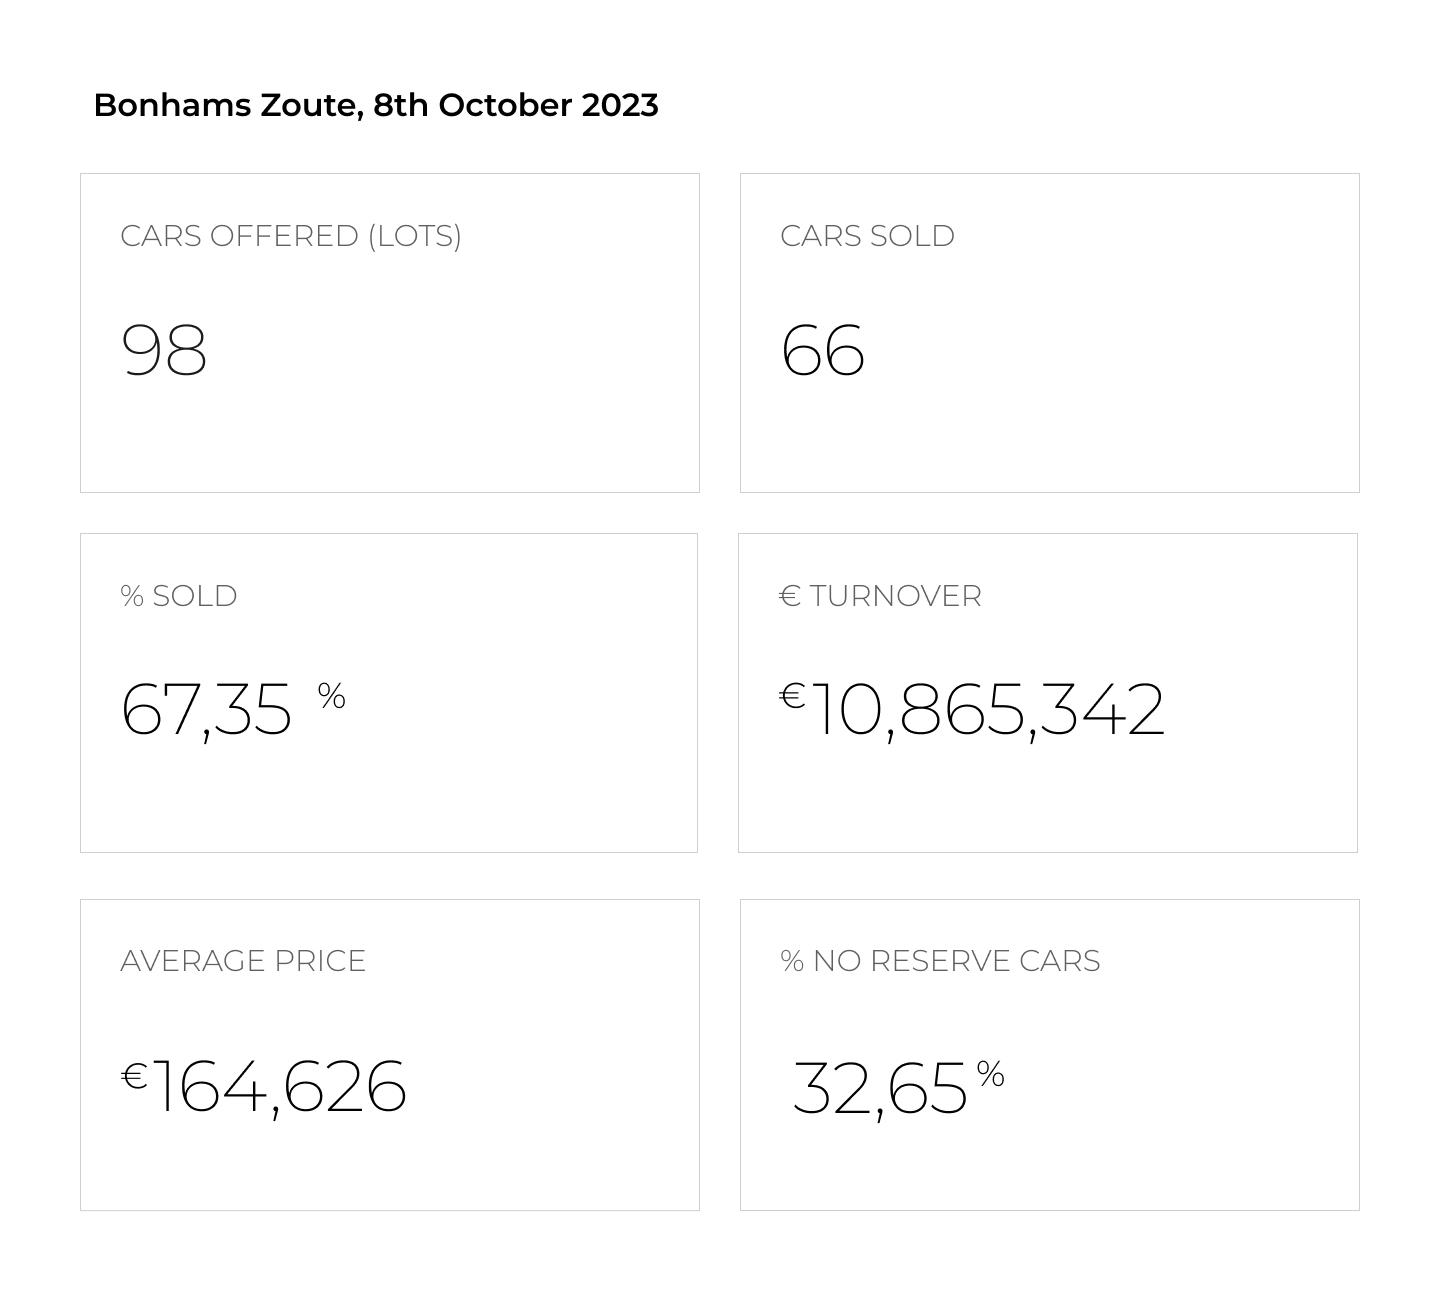
Task: Click the 164,626 average price figure
Action: click(280, 1087)
